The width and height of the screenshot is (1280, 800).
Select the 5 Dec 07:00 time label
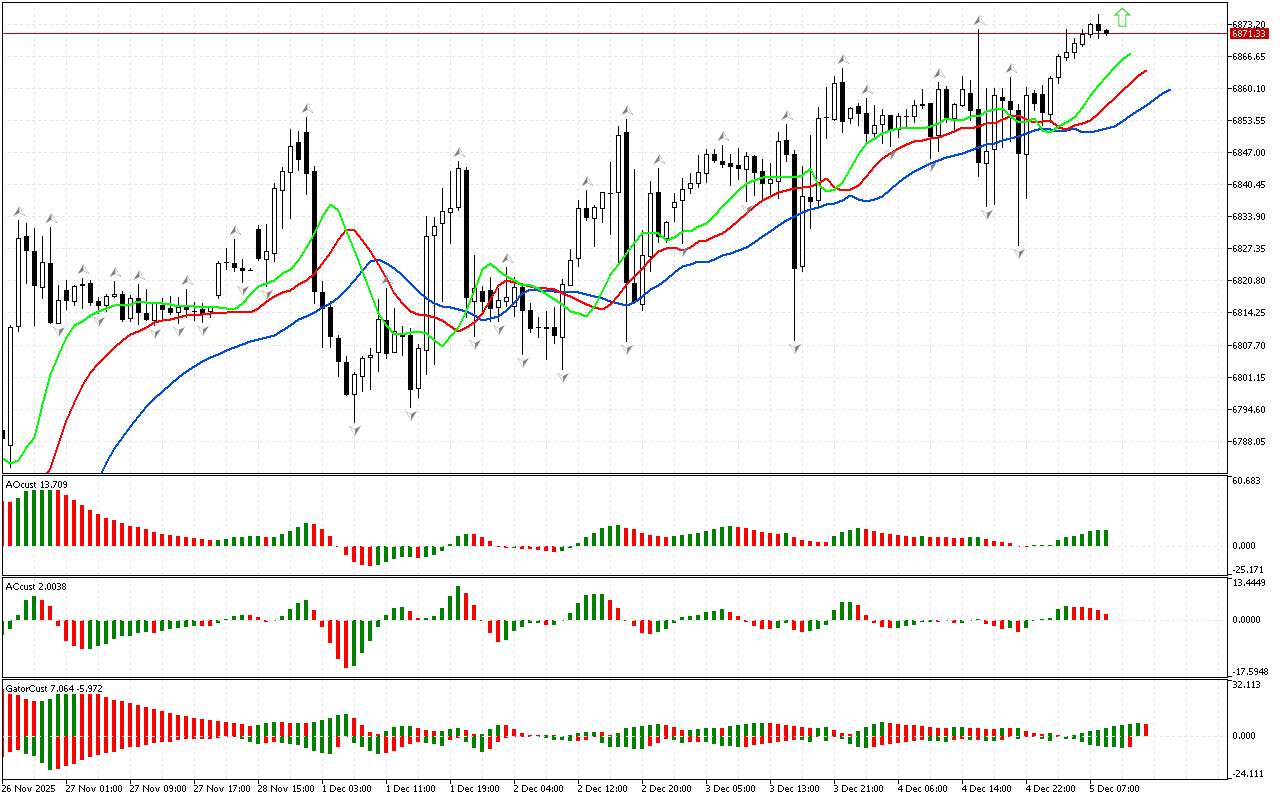[x=1115, y=788]
